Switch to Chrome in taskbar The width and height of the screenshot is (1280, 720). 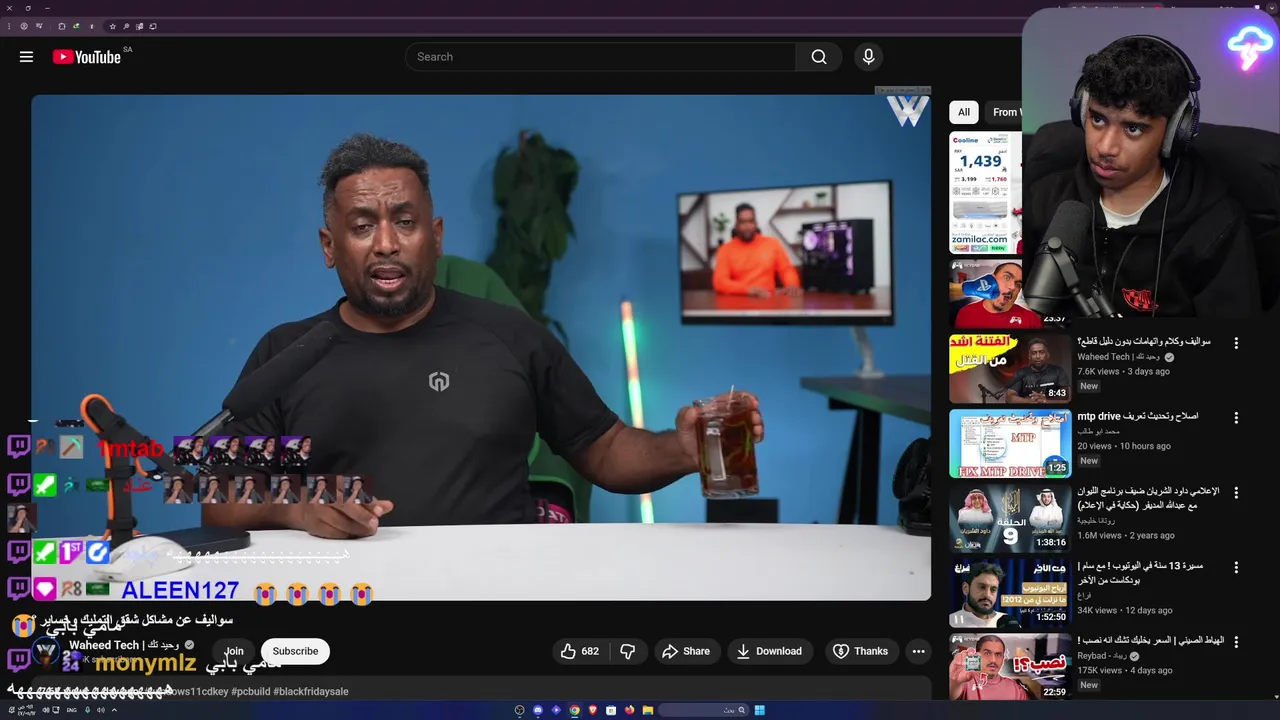coord(574,710)
